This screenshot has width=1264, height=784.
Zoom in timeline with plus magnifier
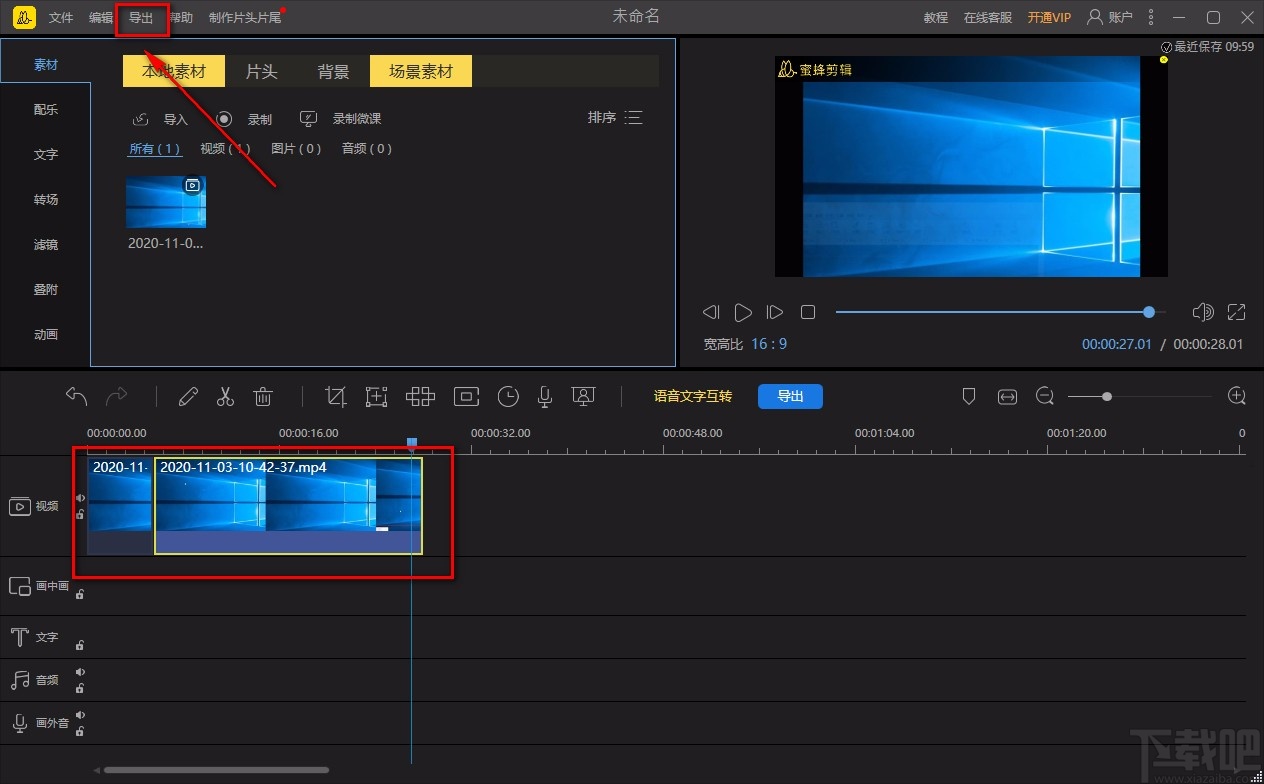(x=1237, y=396)
